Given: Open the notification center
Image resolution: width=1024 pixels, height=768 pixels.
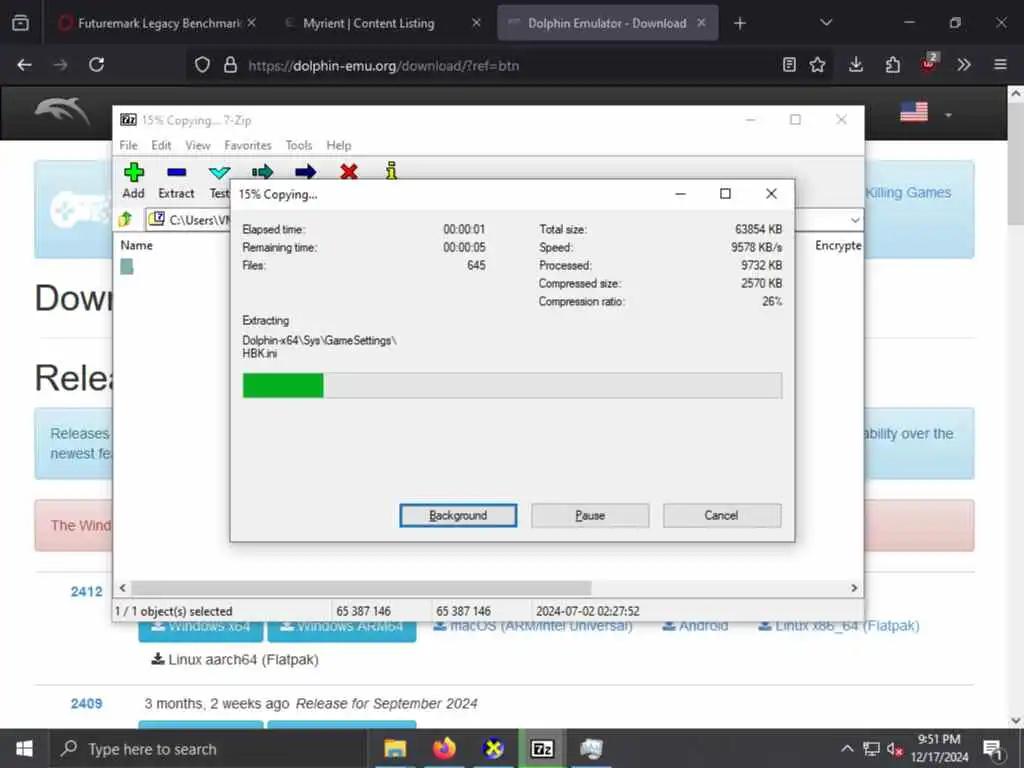Looking at the screenshot, I should [x=992, y=749].
